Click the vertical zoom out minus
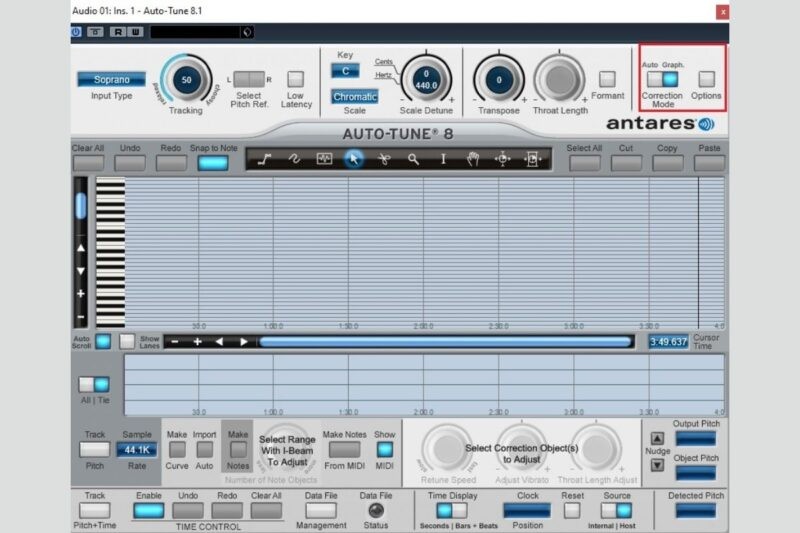This screenshot has height=533, width=800. click(x=81, y=317)
